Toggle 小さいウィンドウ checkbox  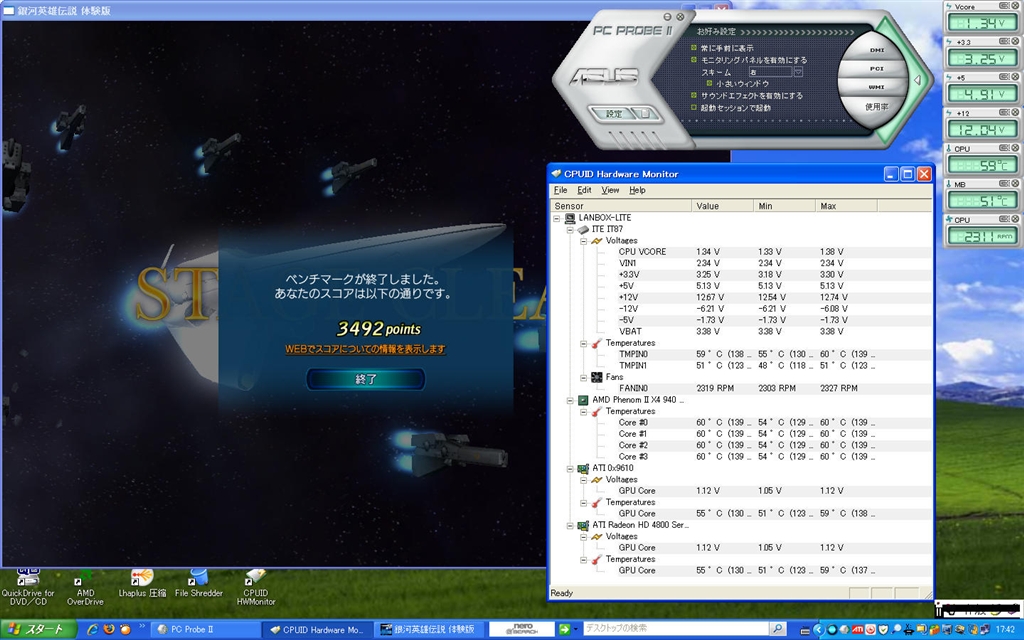coord(709,84)
